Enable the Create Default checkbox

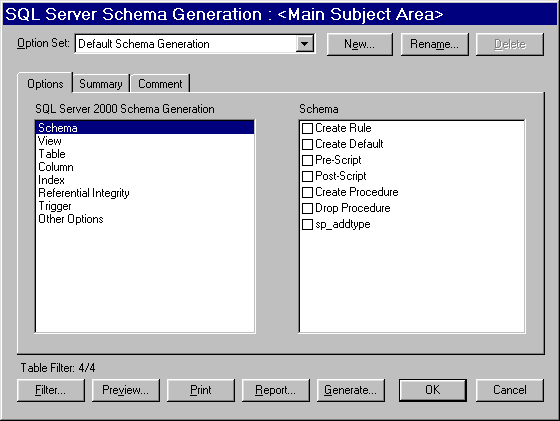[x=307, y=144]
